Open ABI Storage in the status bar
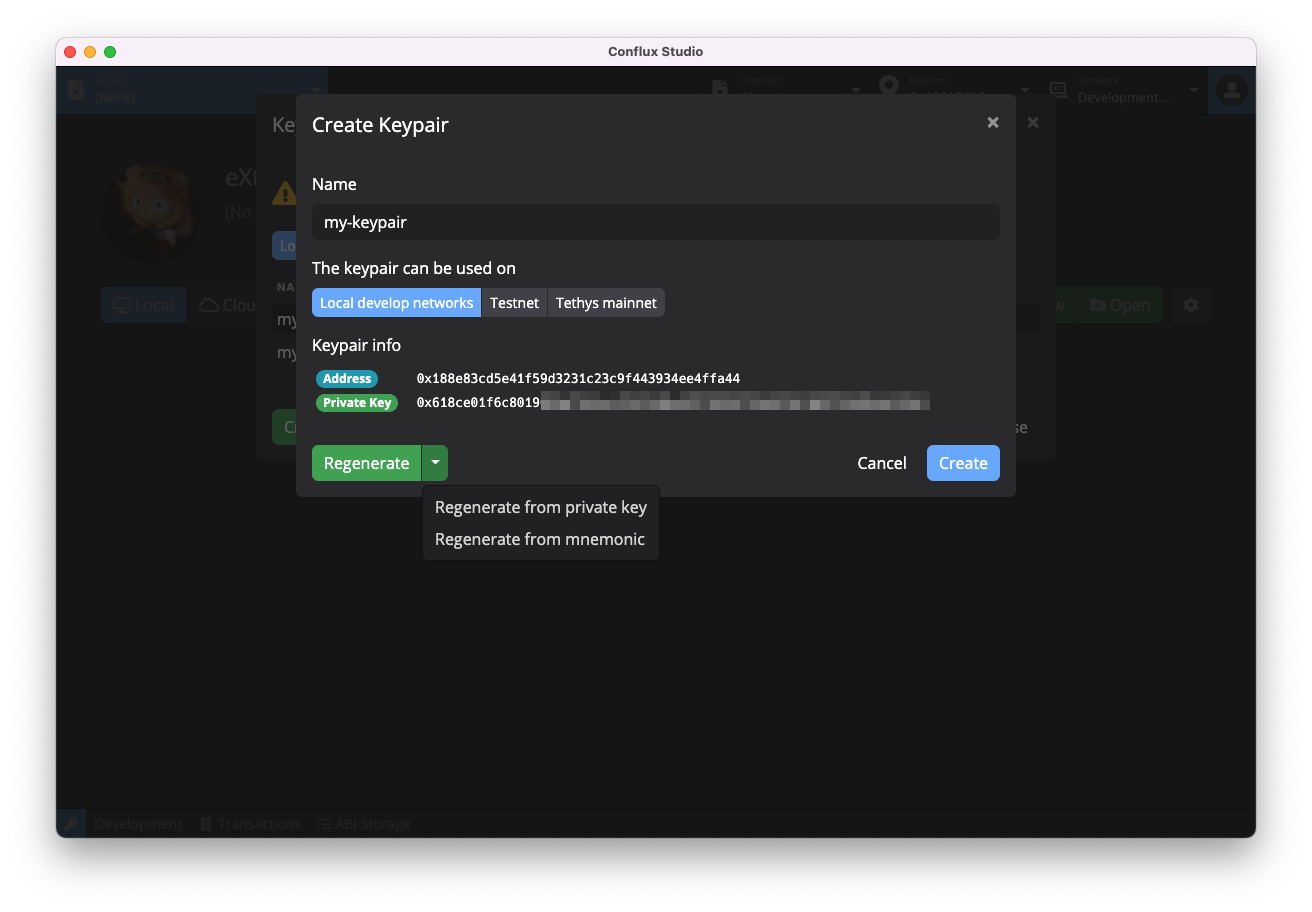The image size is (1312, 912). (363, 824)
